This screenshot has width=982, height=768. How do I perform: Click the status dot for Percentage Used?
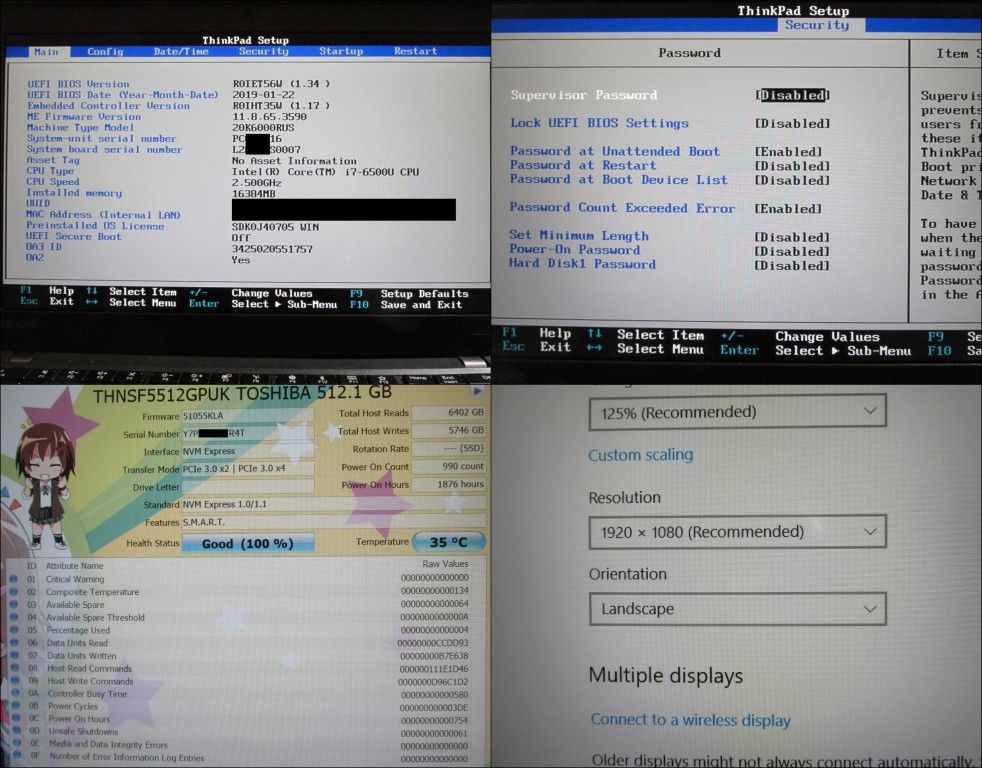[14, 630]
